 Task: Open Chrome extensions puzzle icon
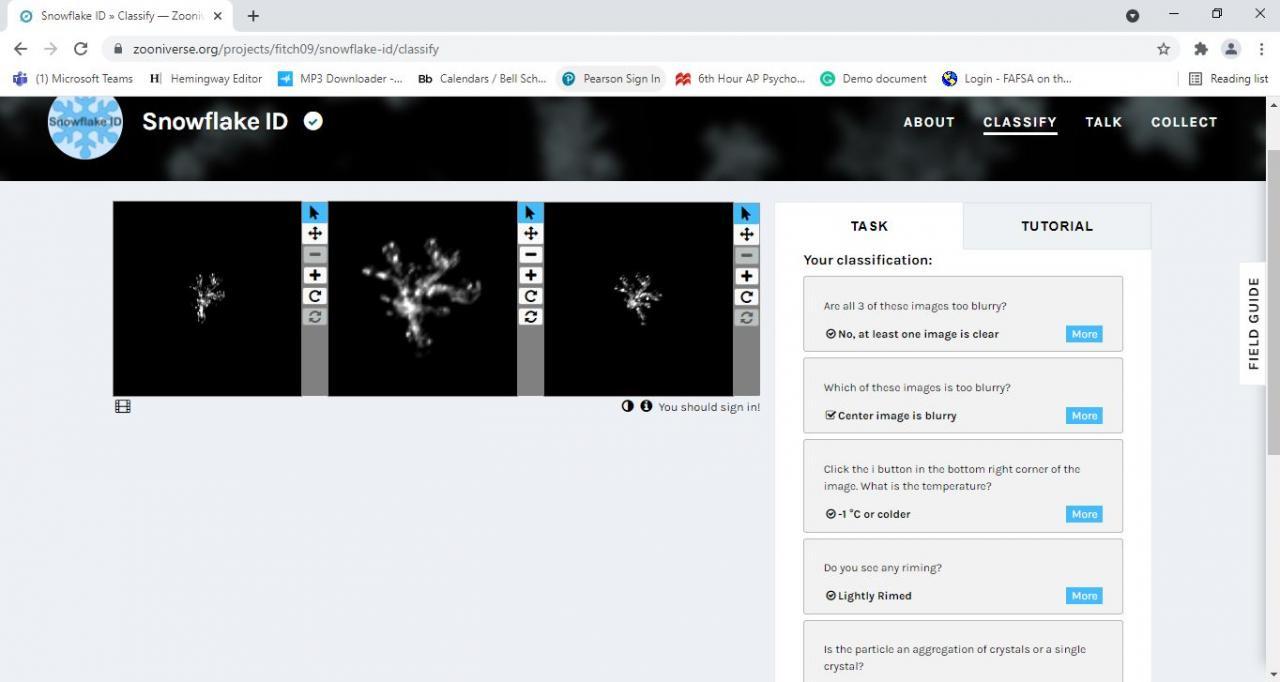pyautogui.click(x=1201, y=48)
